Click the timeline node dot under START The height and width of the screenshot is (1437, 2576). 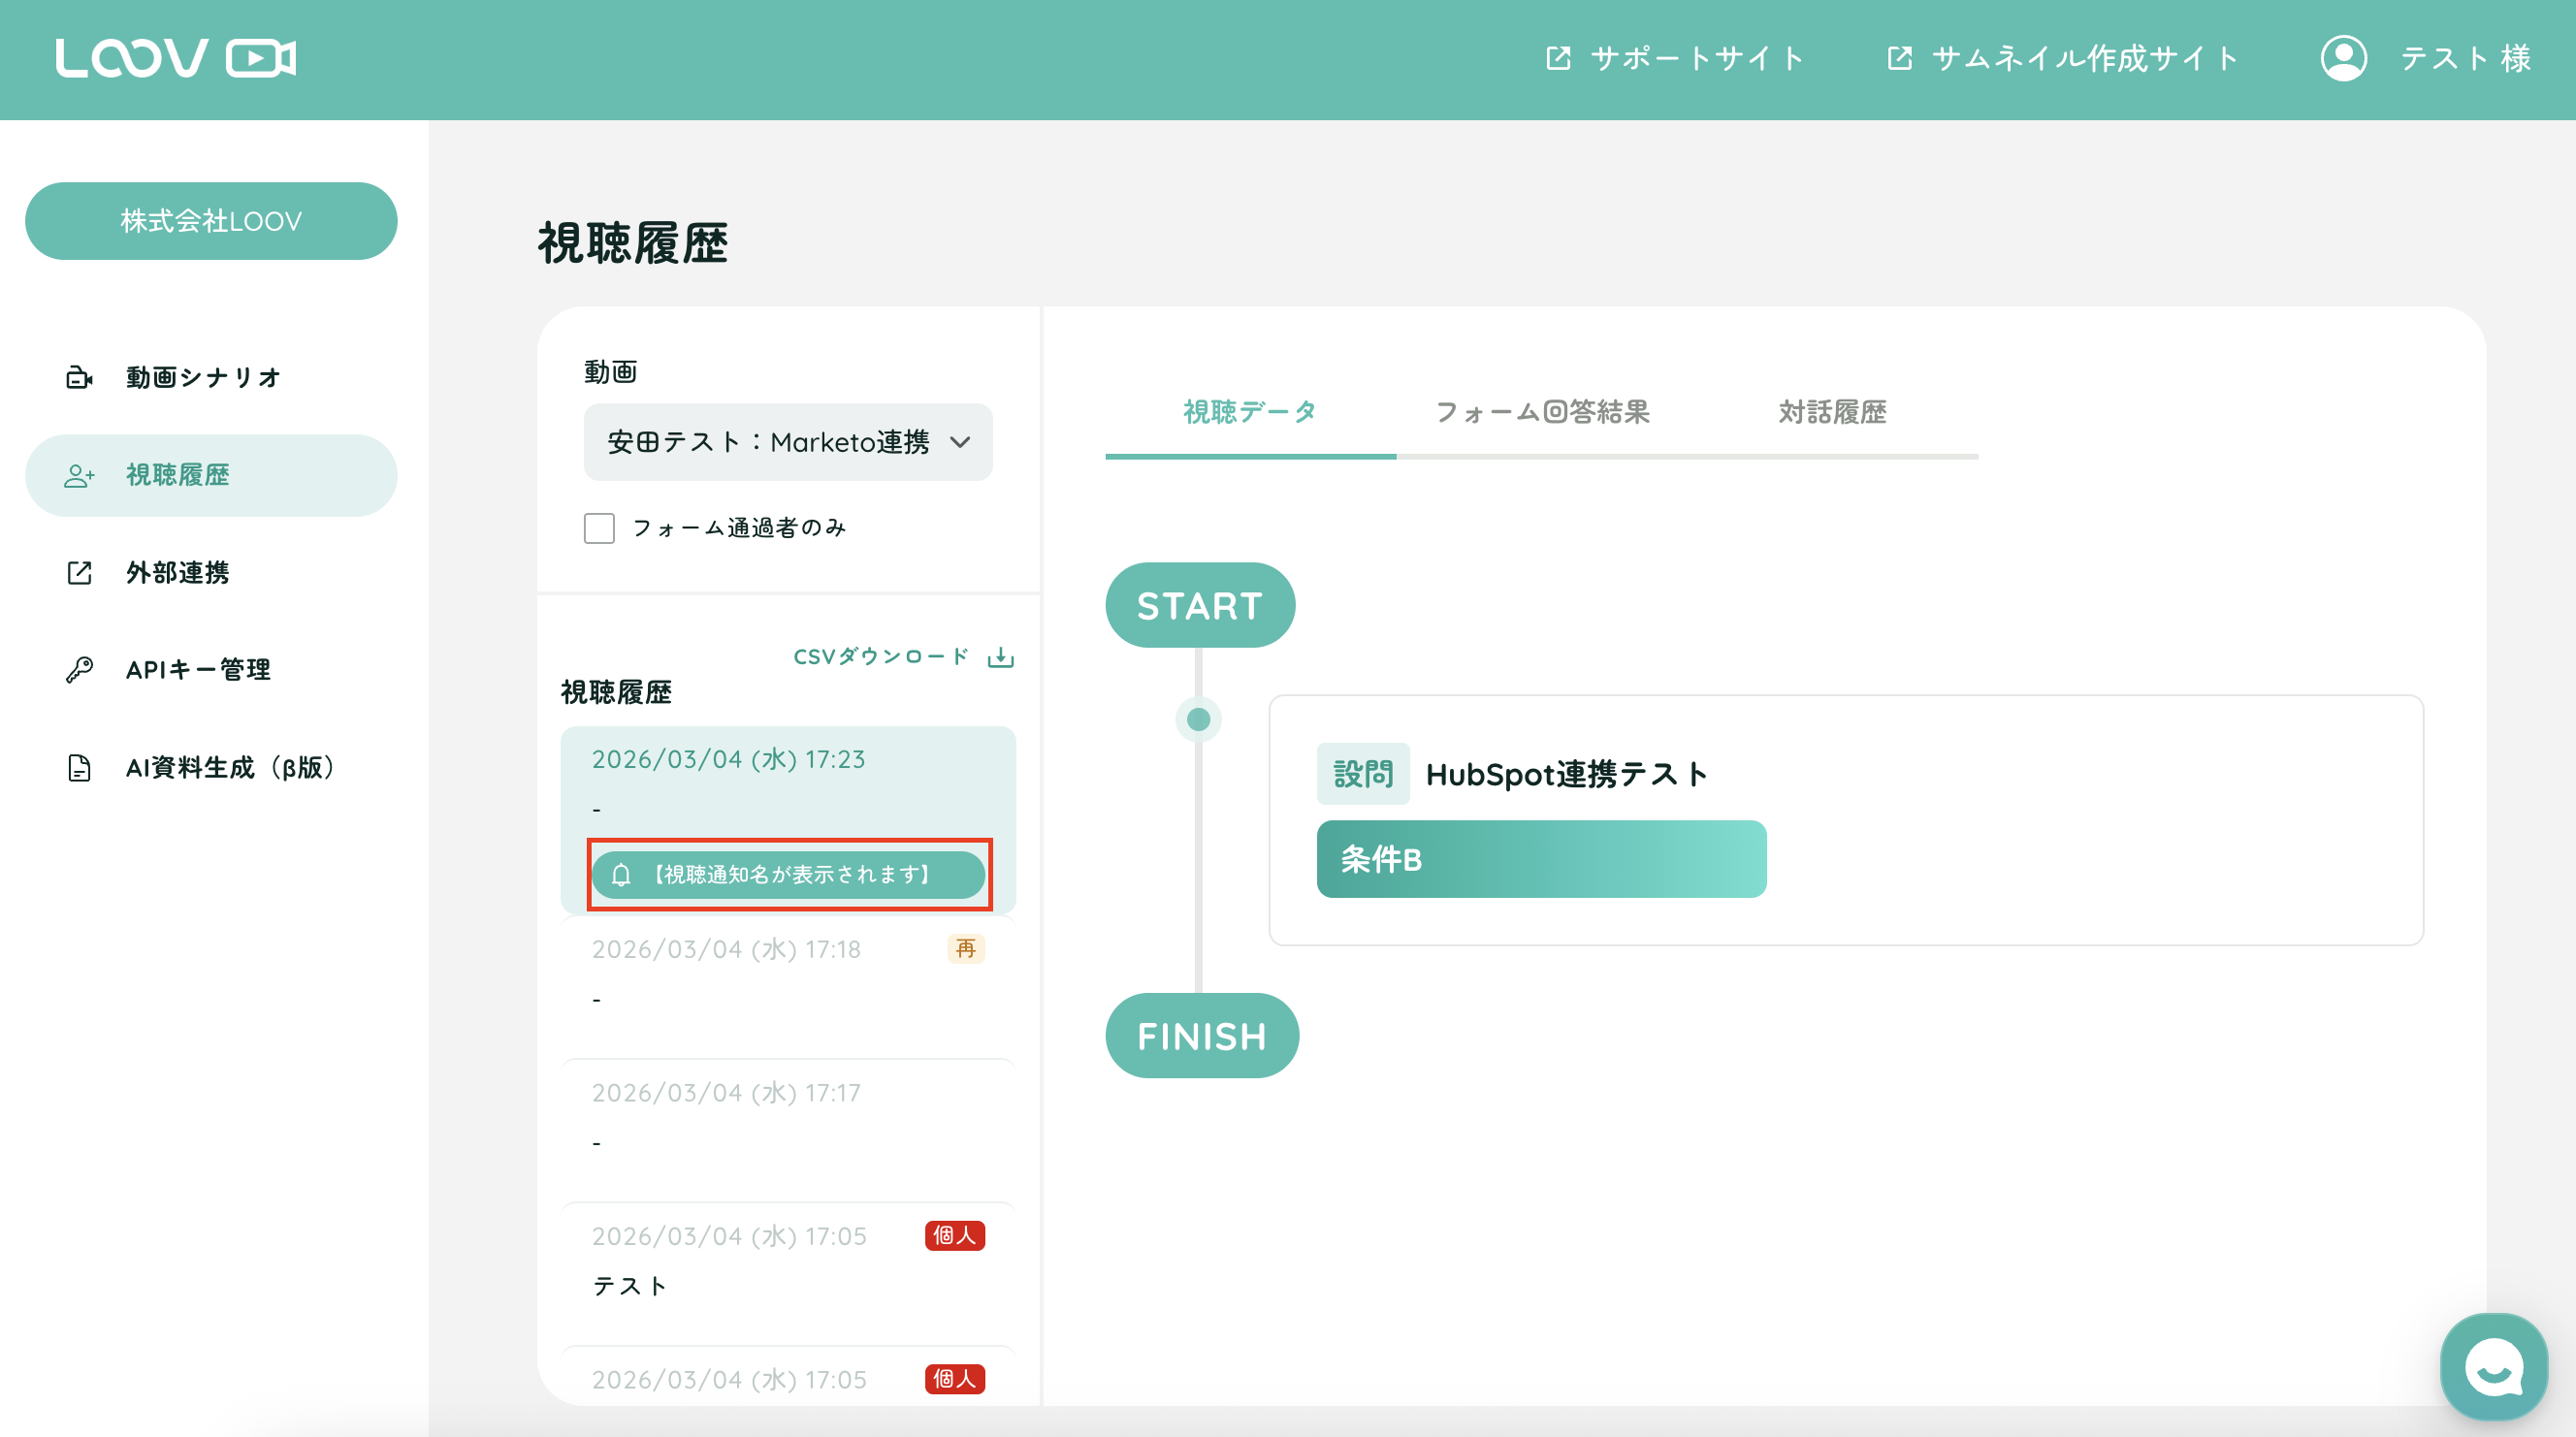(1198, 719)
